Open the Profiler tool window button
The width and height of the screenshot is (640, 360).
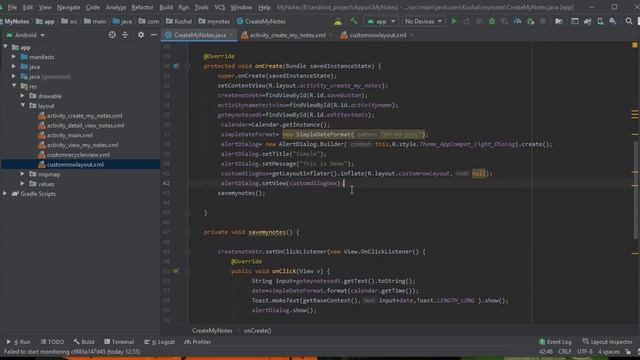198,342
